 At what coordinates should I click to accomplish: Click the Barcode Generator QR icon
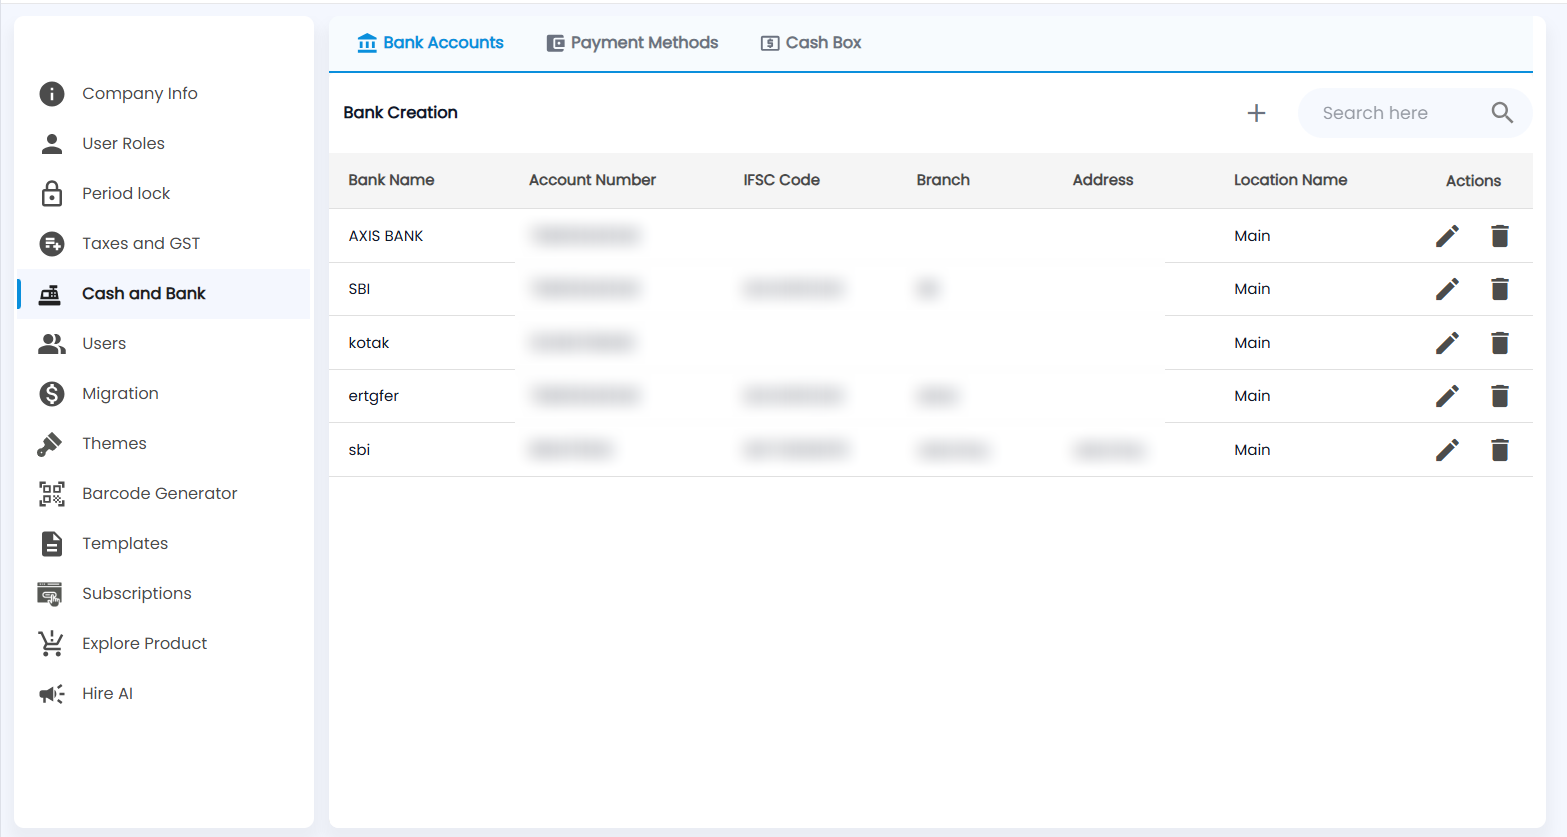(x=52, y=493)
